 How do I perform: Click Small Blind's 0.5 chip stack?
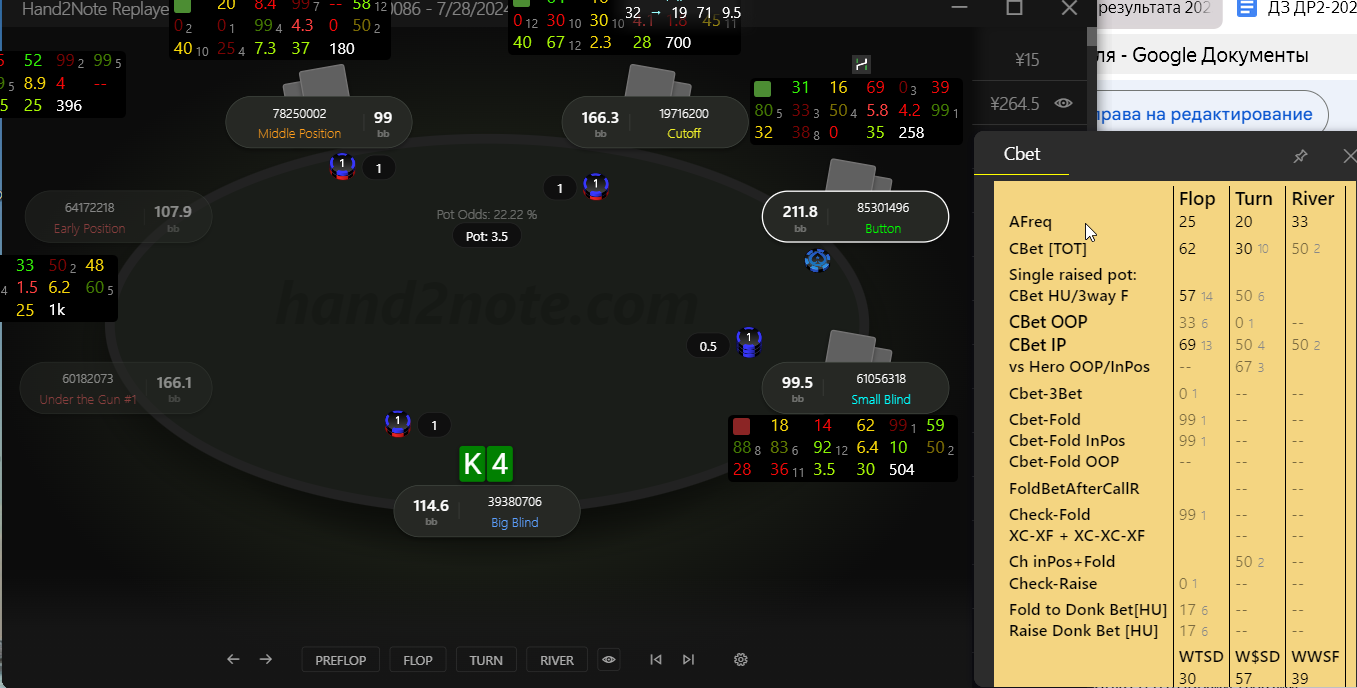[x=748, y=342]
